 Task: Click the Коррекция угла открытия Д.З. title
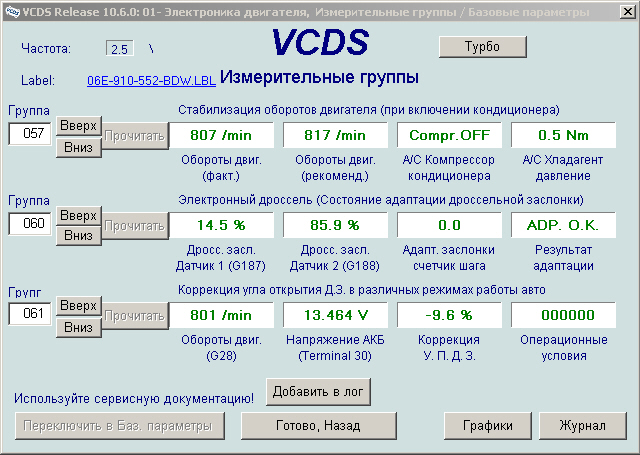click(362, 290)
